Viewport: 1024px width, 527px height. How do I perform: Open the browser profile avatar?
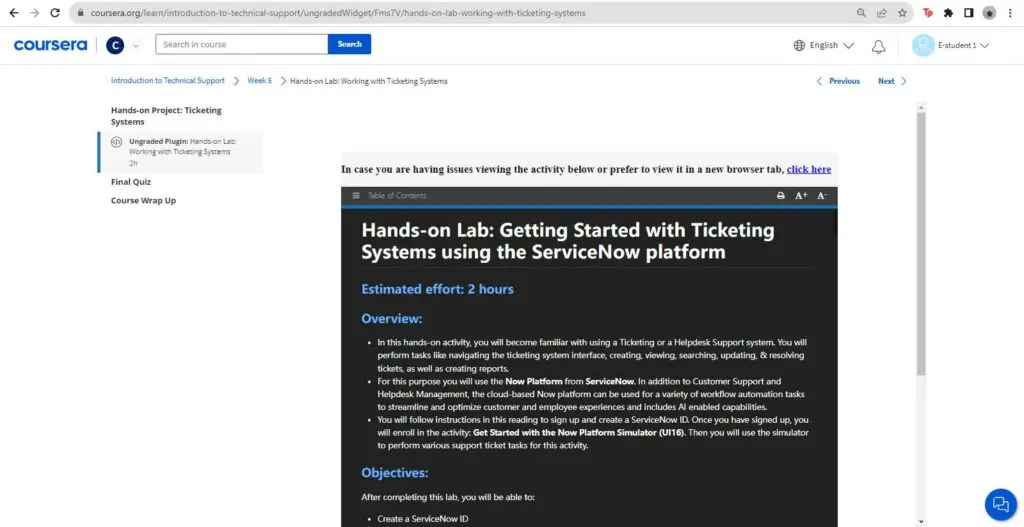pyautogui.click(x=989, y=13)
